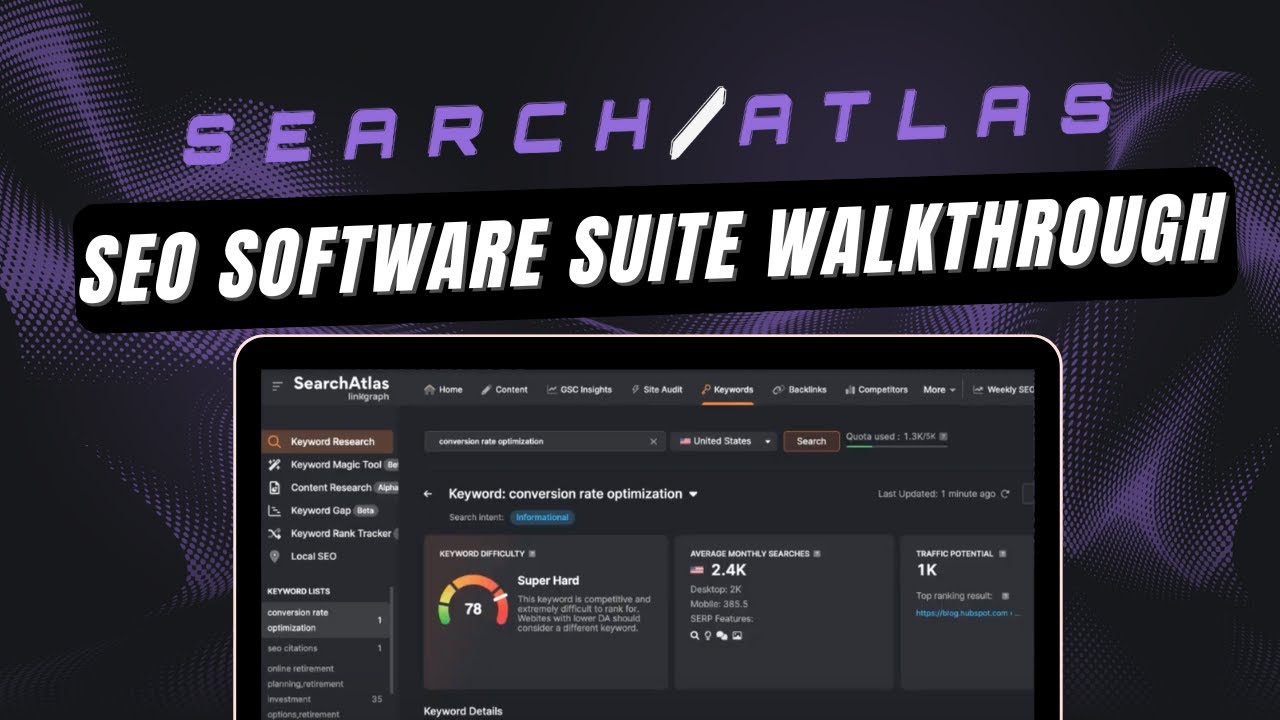
Task: Click the Site Audit lightning icon
Action: (x=635, y=389)
